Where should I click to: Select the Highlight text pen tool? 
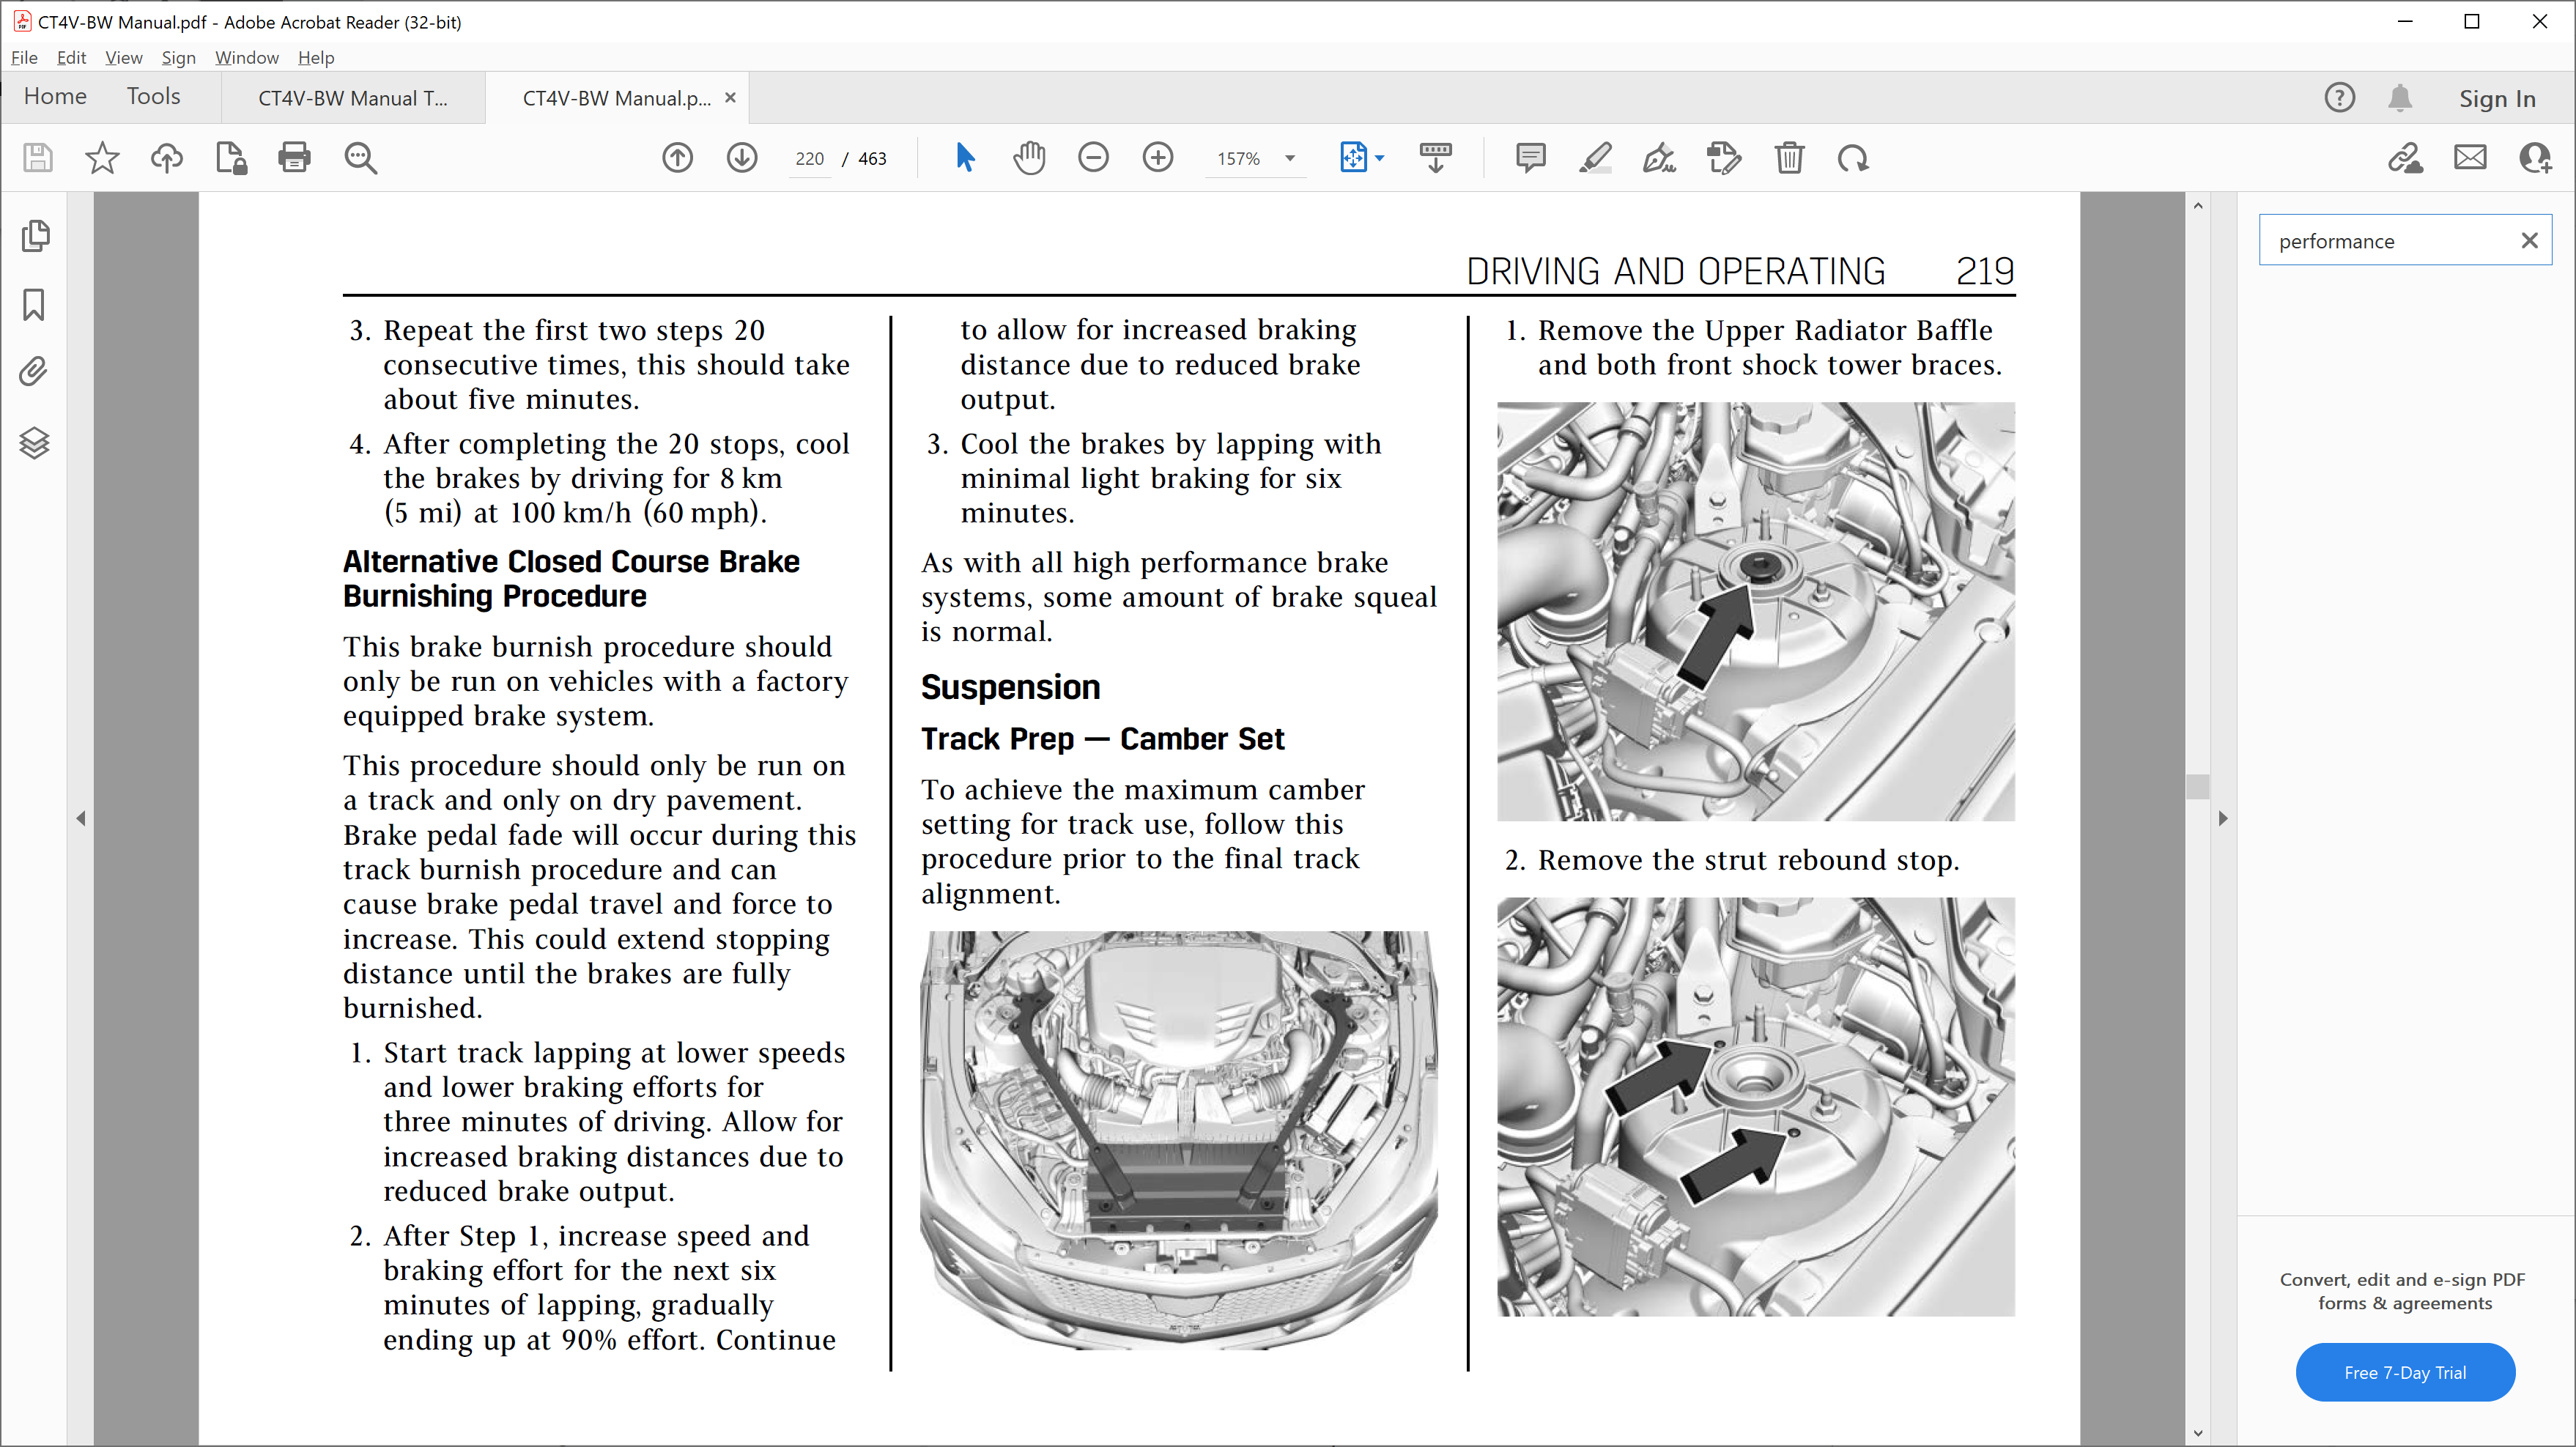pyautogui.click(x=1595, y=158)
